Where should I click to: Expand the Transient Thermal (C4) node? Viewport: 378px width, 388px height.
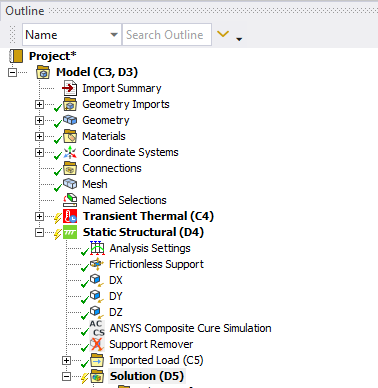tap(39, 216)
